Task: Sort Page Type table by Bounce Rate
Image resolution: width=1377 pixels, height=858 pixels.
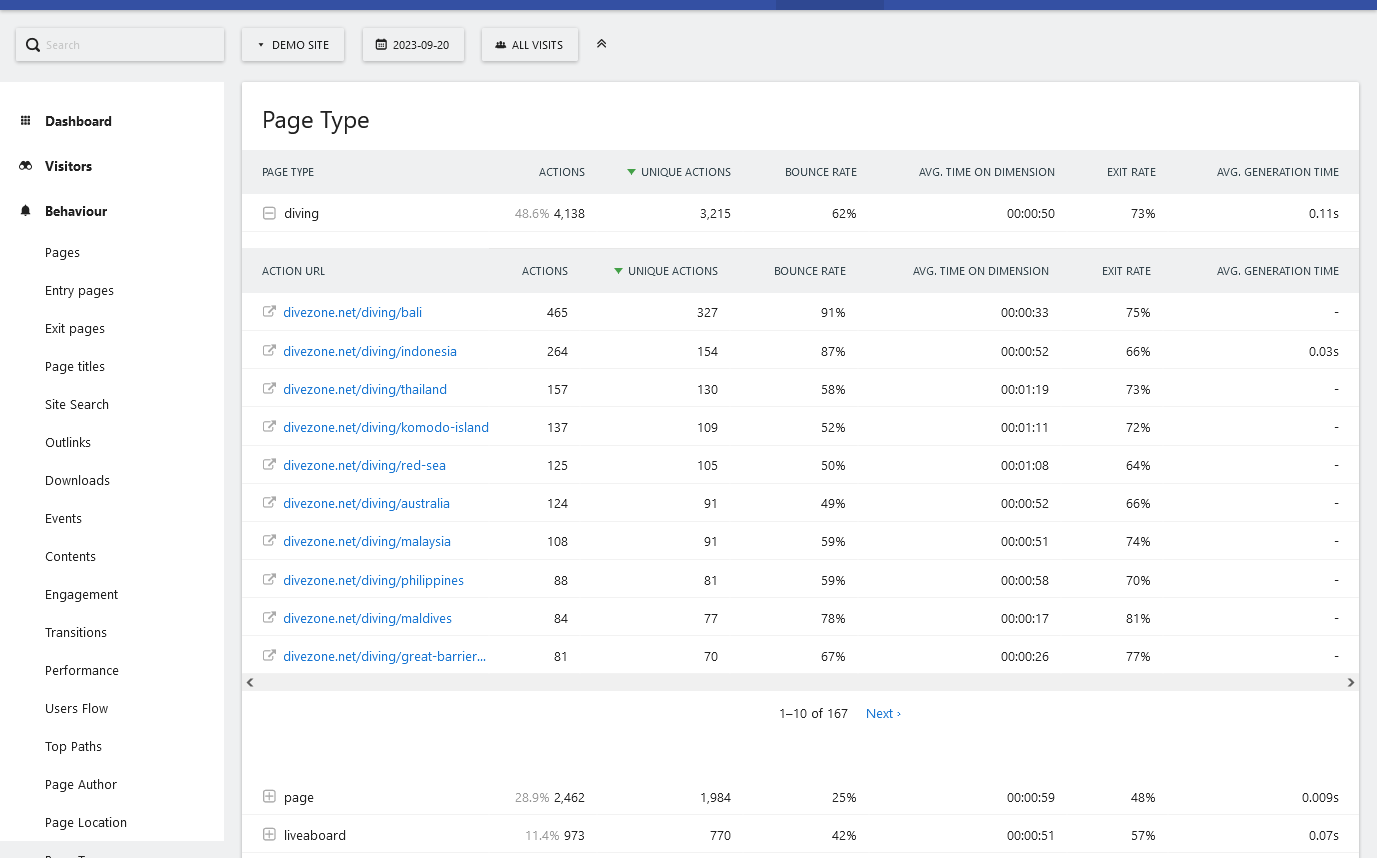Action: click(x=821, y=172)
